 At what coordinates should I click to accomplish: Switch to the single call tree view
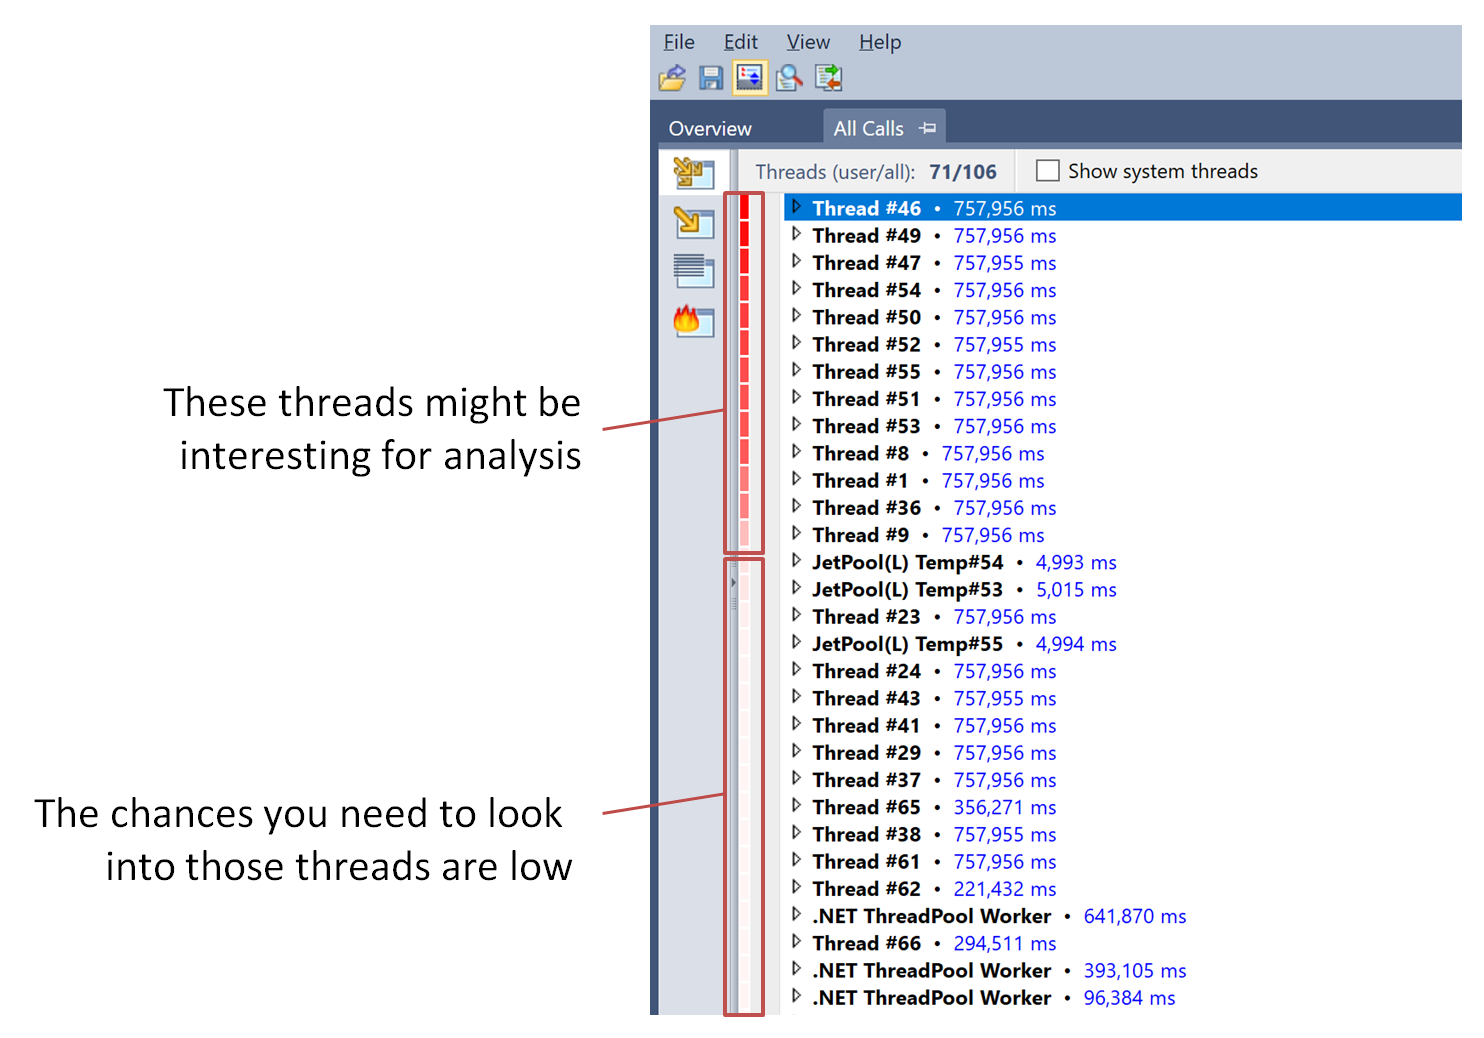pos(694,224)
